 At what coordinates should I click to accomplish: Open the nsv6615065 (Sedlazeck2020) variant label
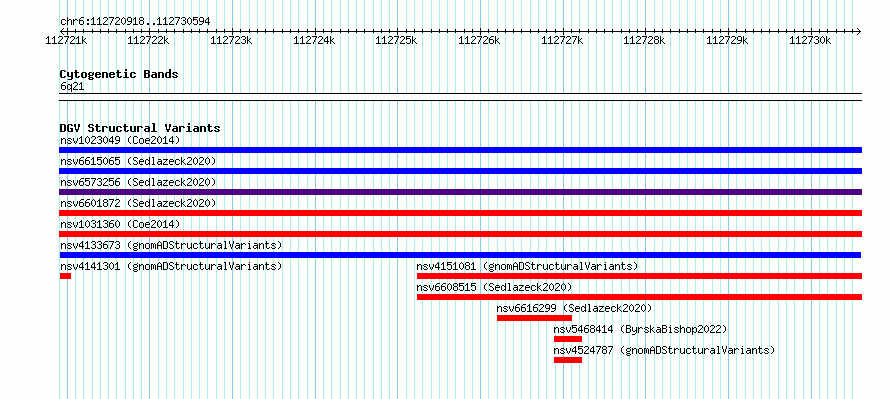(x=138, y=161)
